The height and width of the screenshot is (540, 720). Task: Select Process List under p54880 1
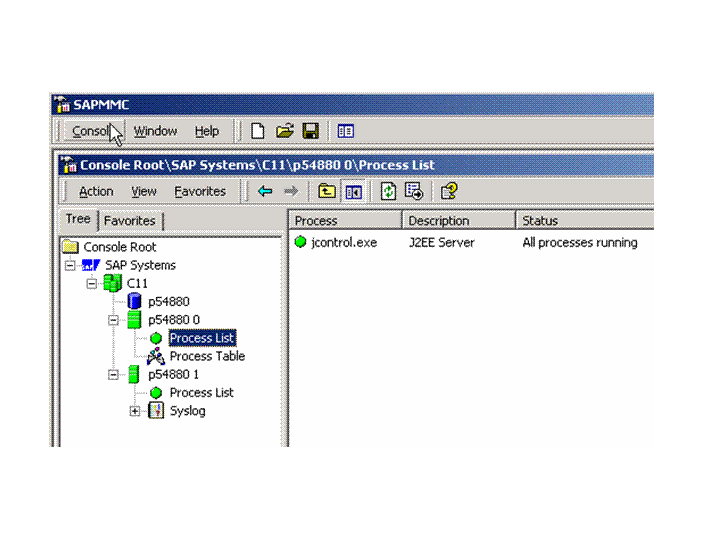tap(202, 393)
